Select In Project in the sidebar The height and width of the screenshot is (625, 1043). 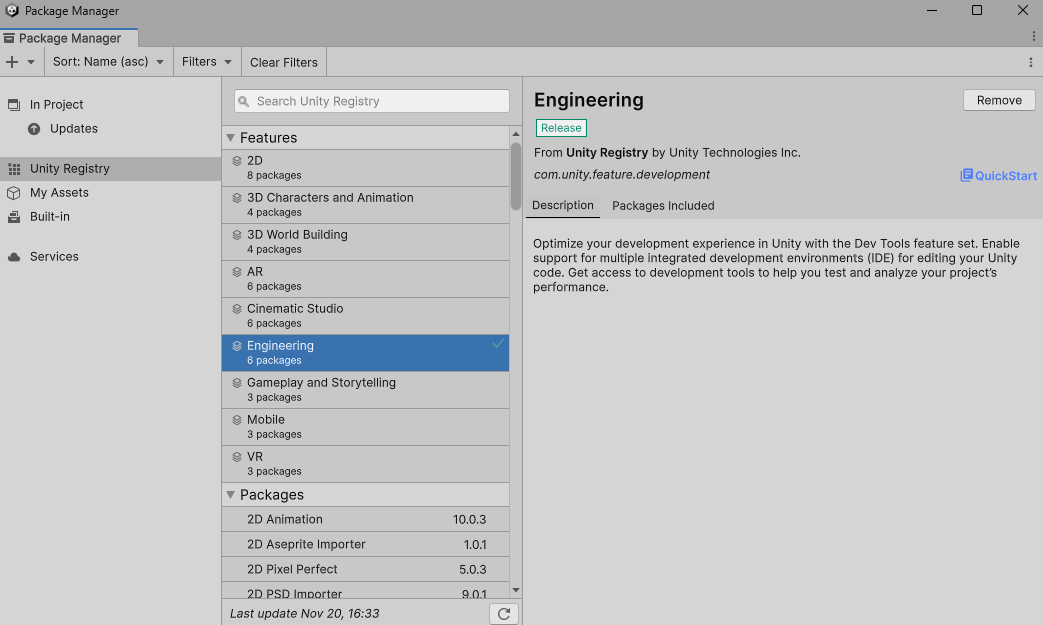110,104
